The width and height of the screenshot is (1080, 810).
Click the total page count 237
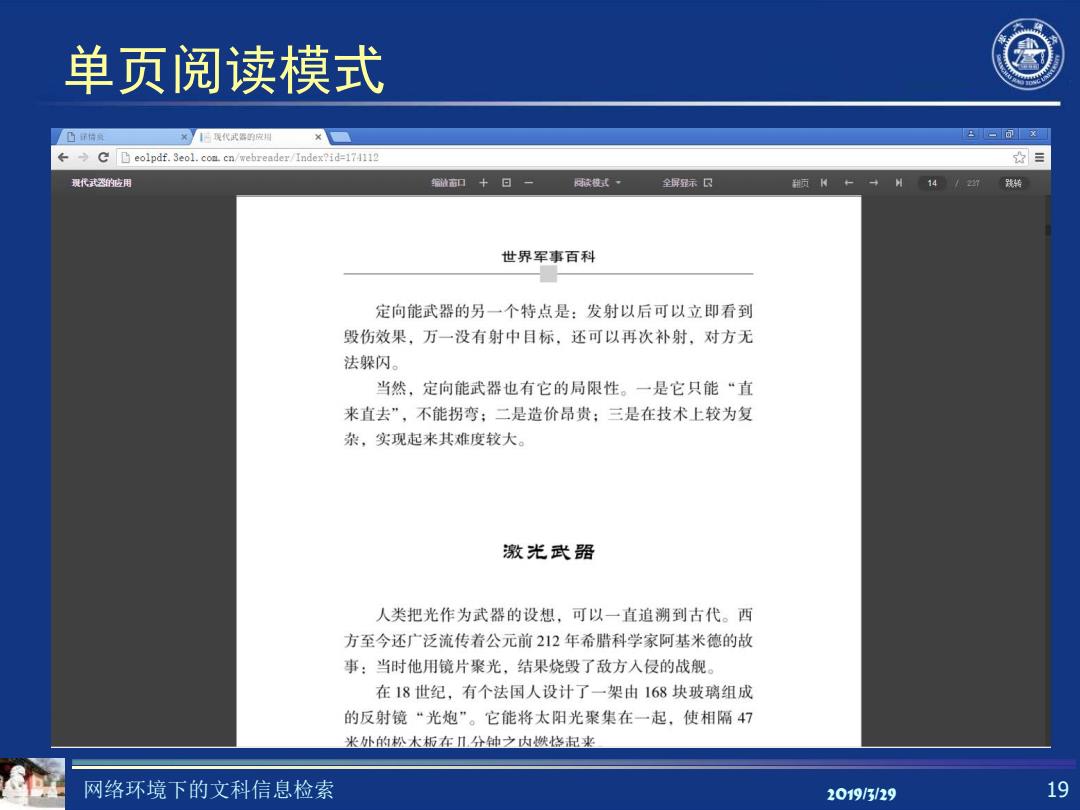click(x=973, y=183)
